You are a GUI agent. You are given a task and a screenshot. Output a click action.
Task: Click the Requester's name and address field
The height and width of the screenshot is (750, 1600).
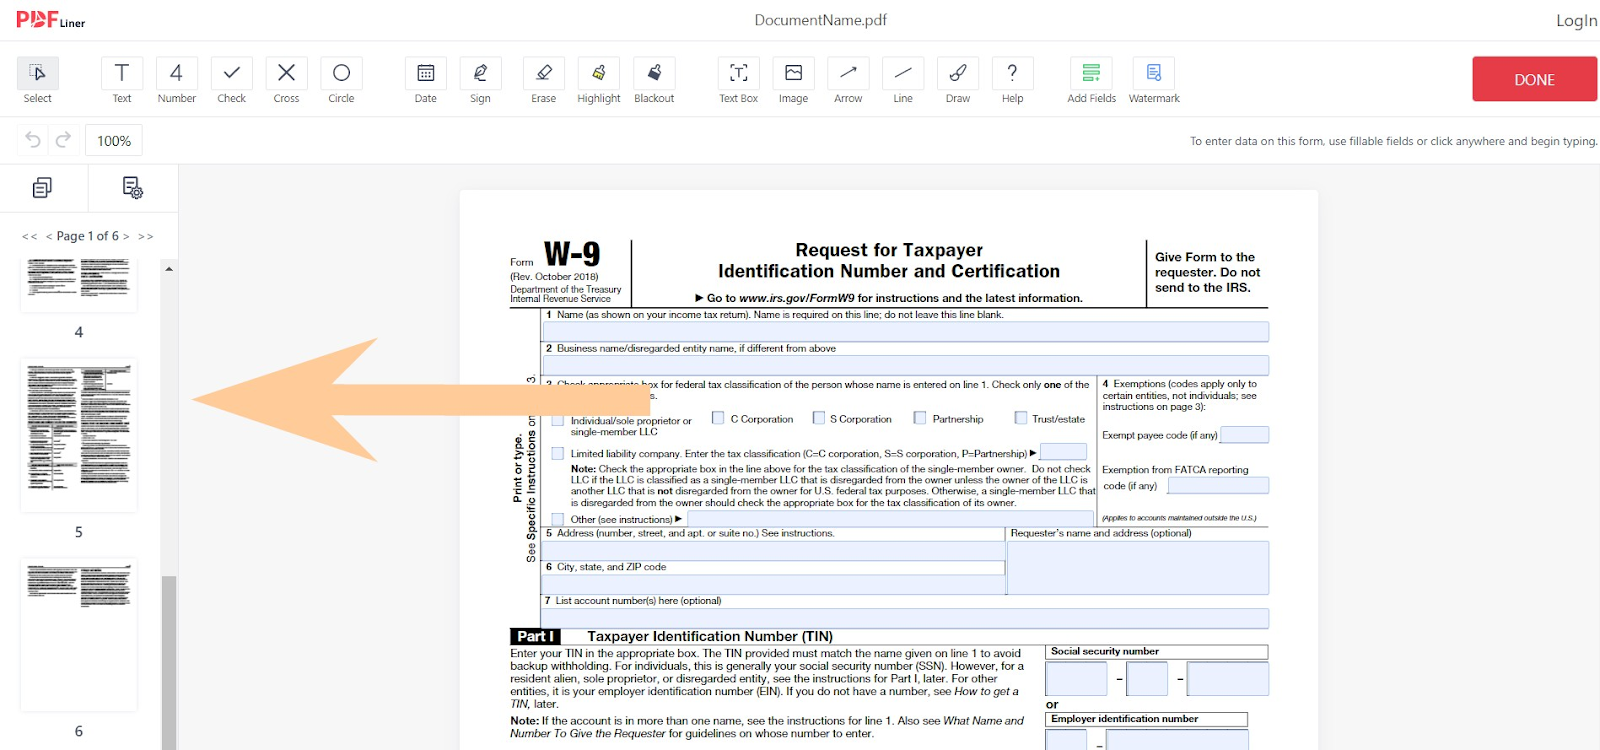coord(1138,568)
